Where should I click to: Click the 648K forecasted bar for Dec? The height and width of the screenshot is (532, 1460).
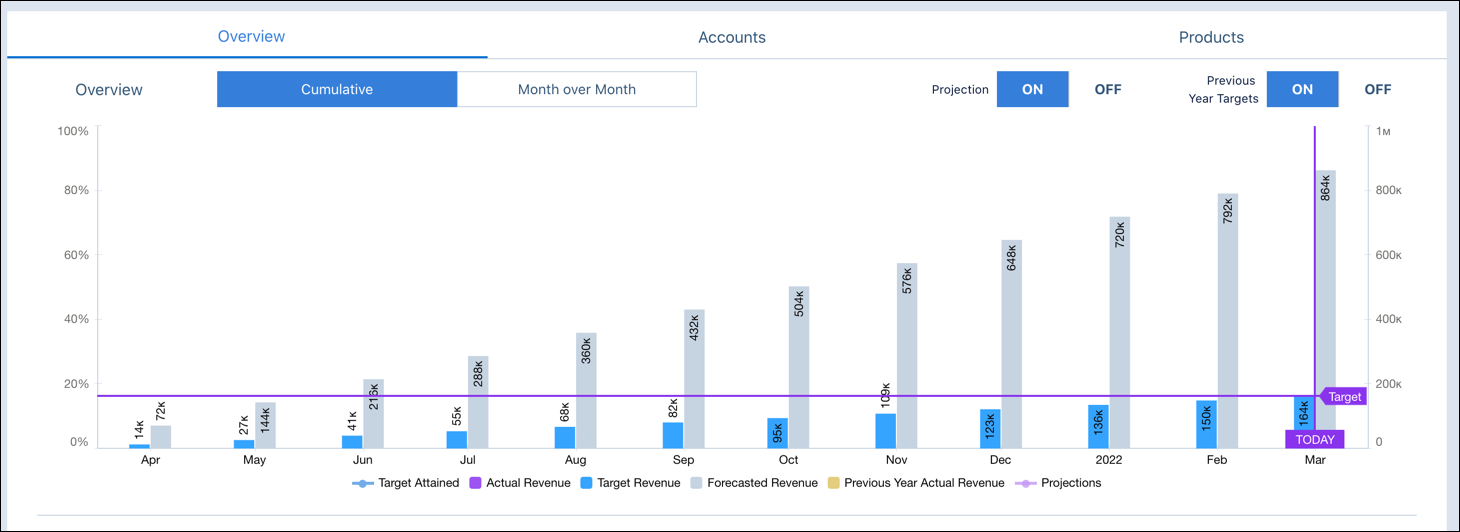tap(1012, 344)
